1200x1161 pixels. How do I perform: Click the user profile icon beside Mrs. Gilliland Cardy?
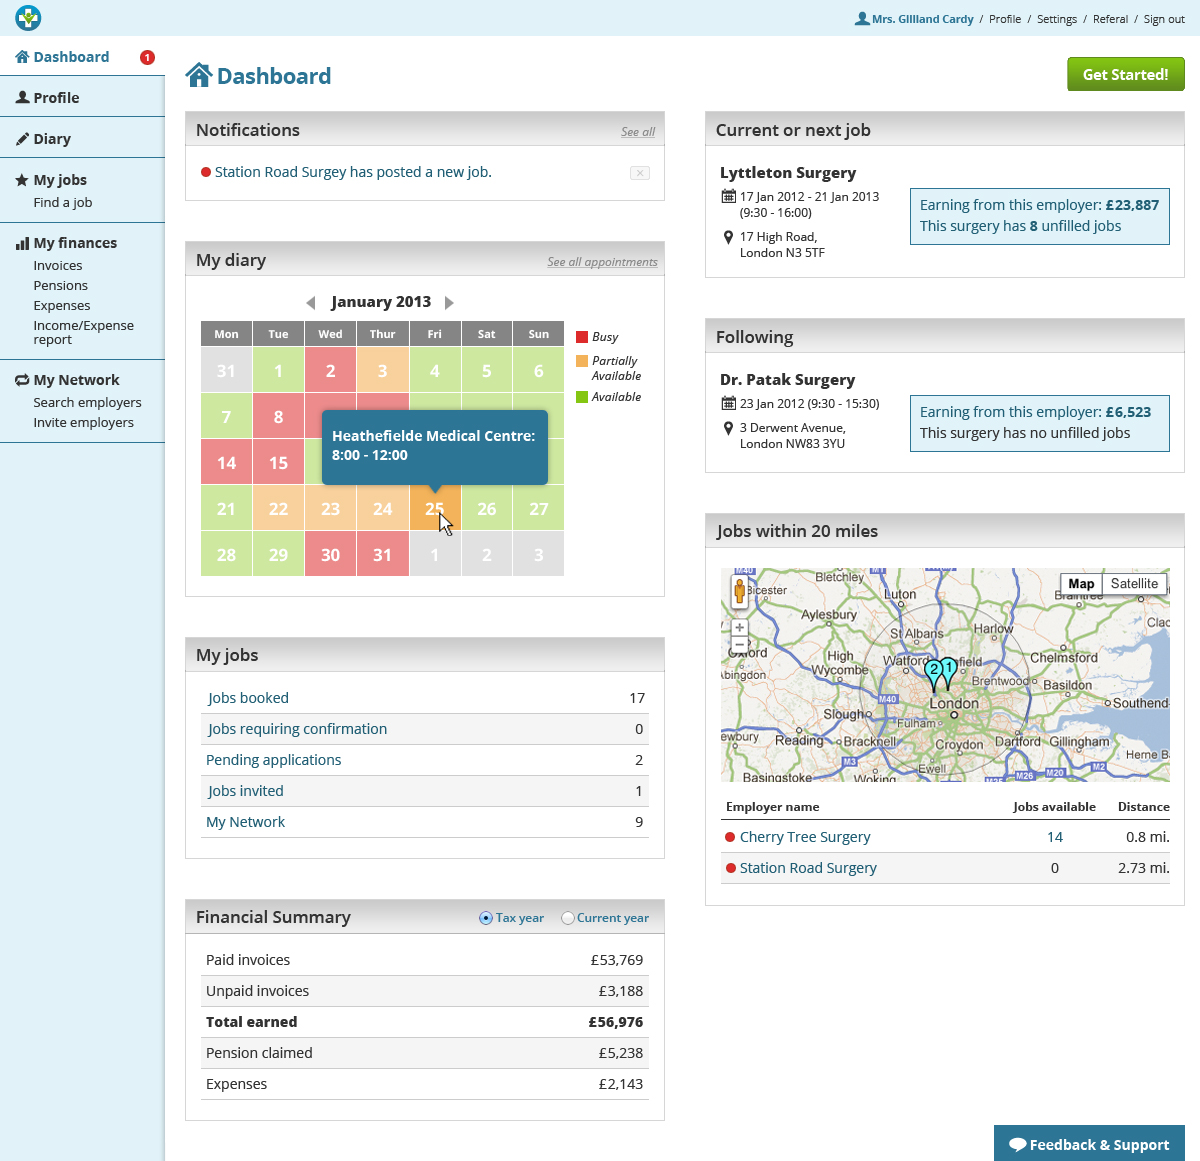tap(861, 18)
